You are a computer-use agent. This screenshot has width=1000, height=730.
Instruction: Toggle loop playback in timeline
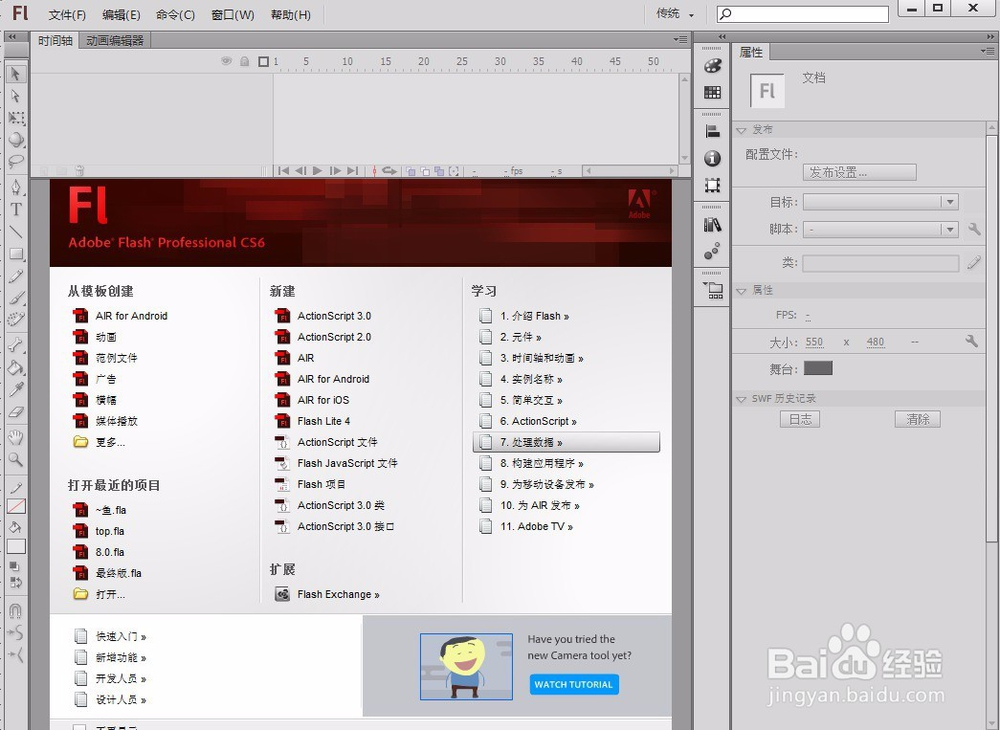coord(390,171)
